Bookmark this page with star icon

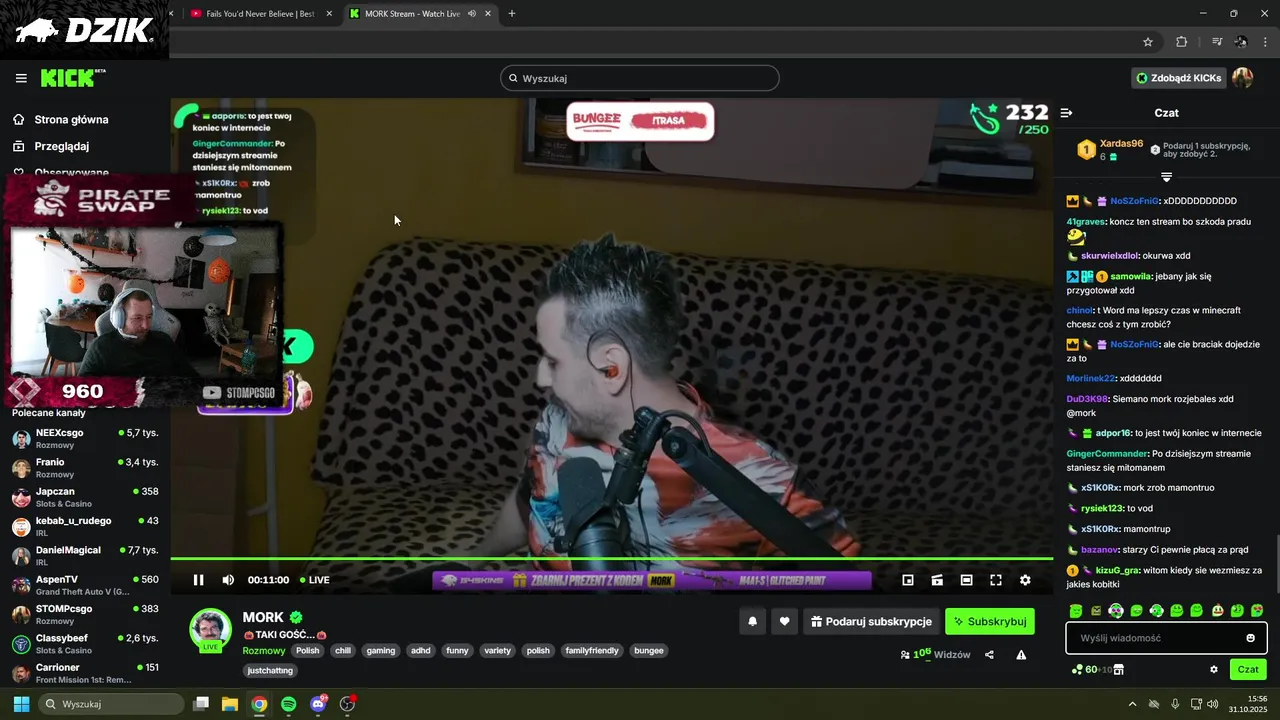pyautogui.click(x=1148, y=42)
